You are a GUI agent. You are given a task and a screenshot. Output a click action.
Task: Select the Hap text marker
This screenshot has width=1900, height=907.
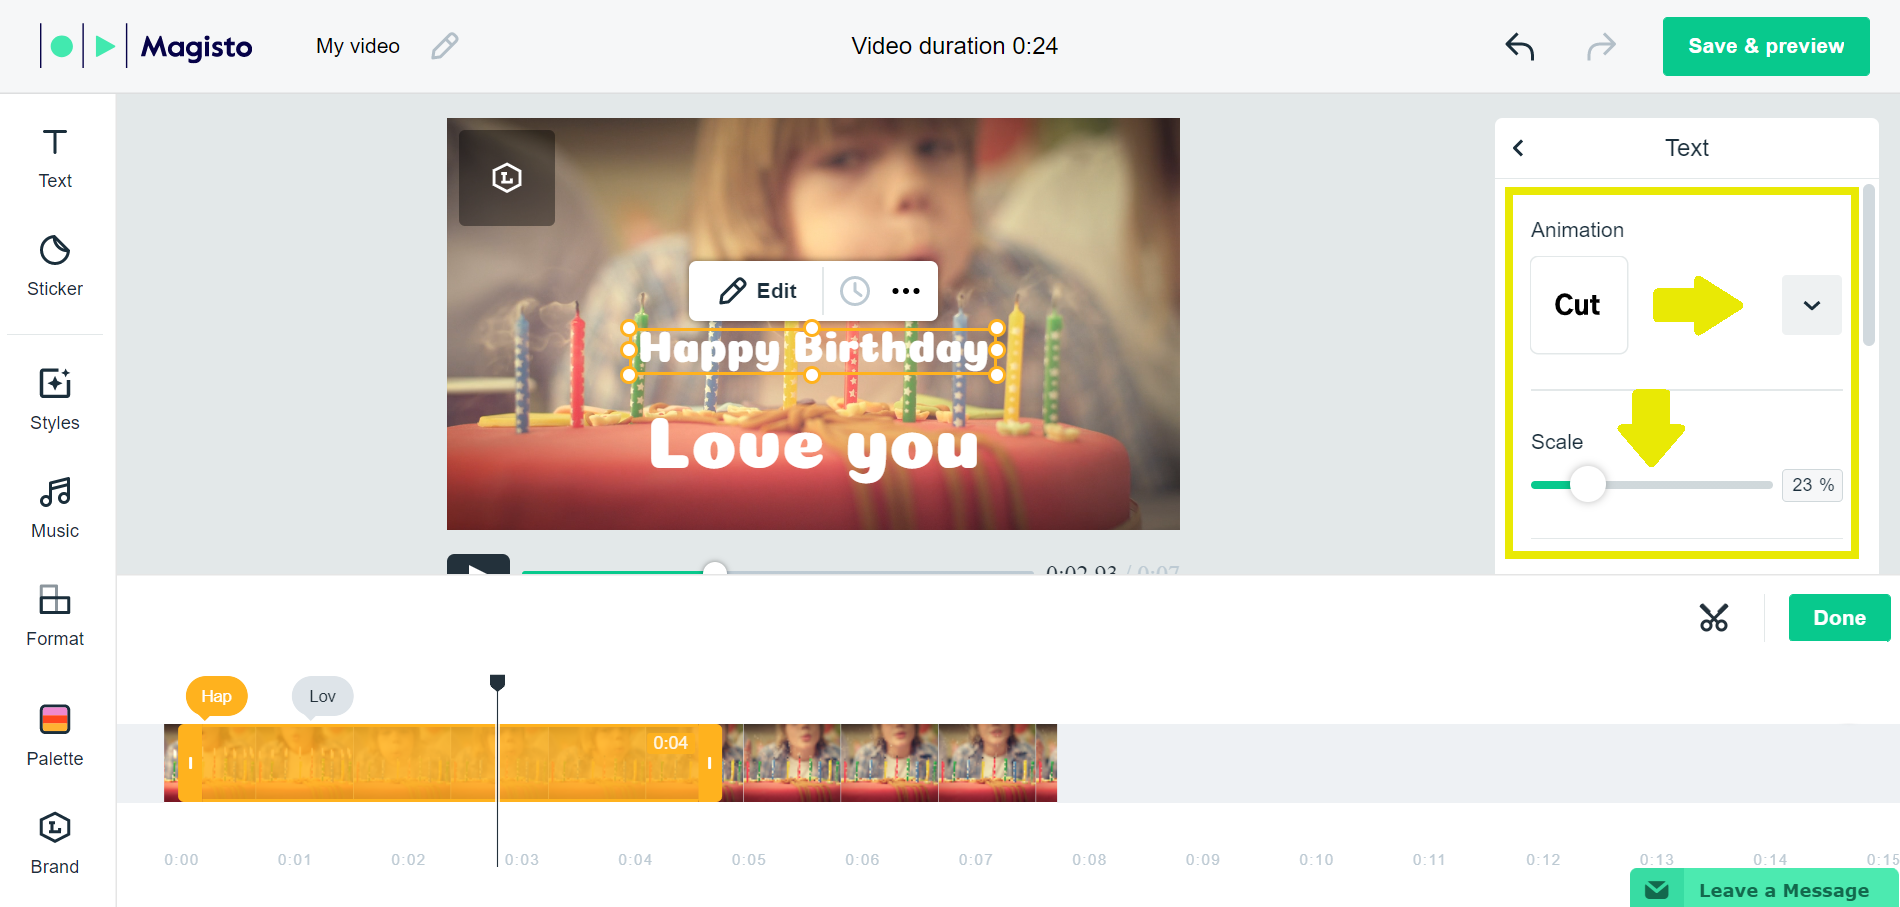click(x=216, y=696)
